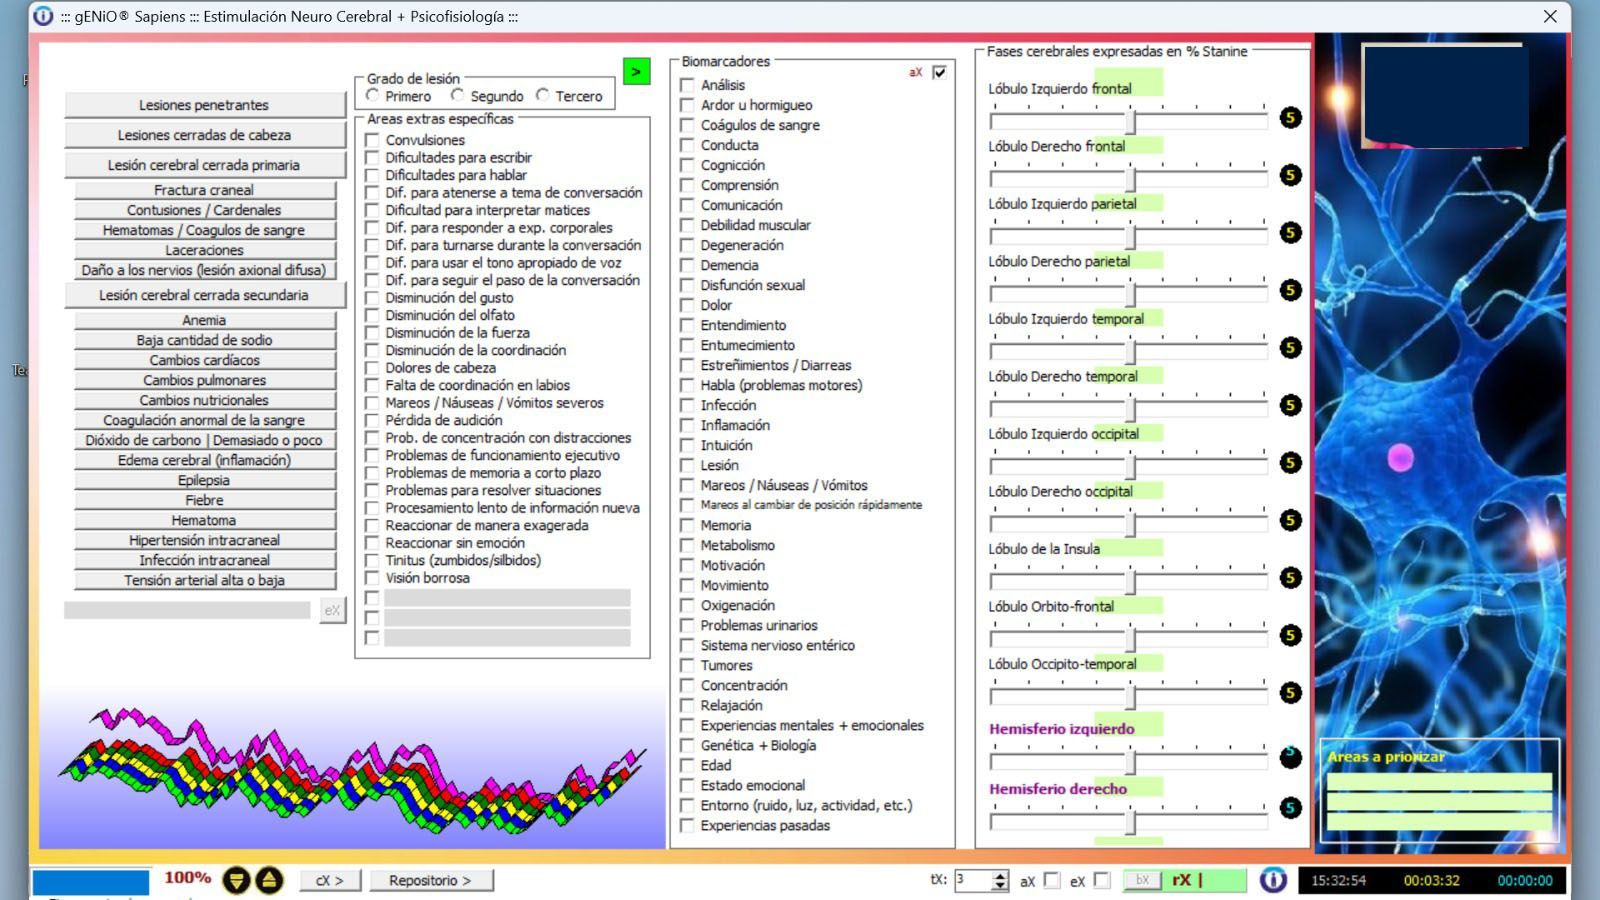Image resolution: width=1600 pixels, height=900 pixels.
Task: Click the dark blue box above the neuron image
Action: [1444, 95]
